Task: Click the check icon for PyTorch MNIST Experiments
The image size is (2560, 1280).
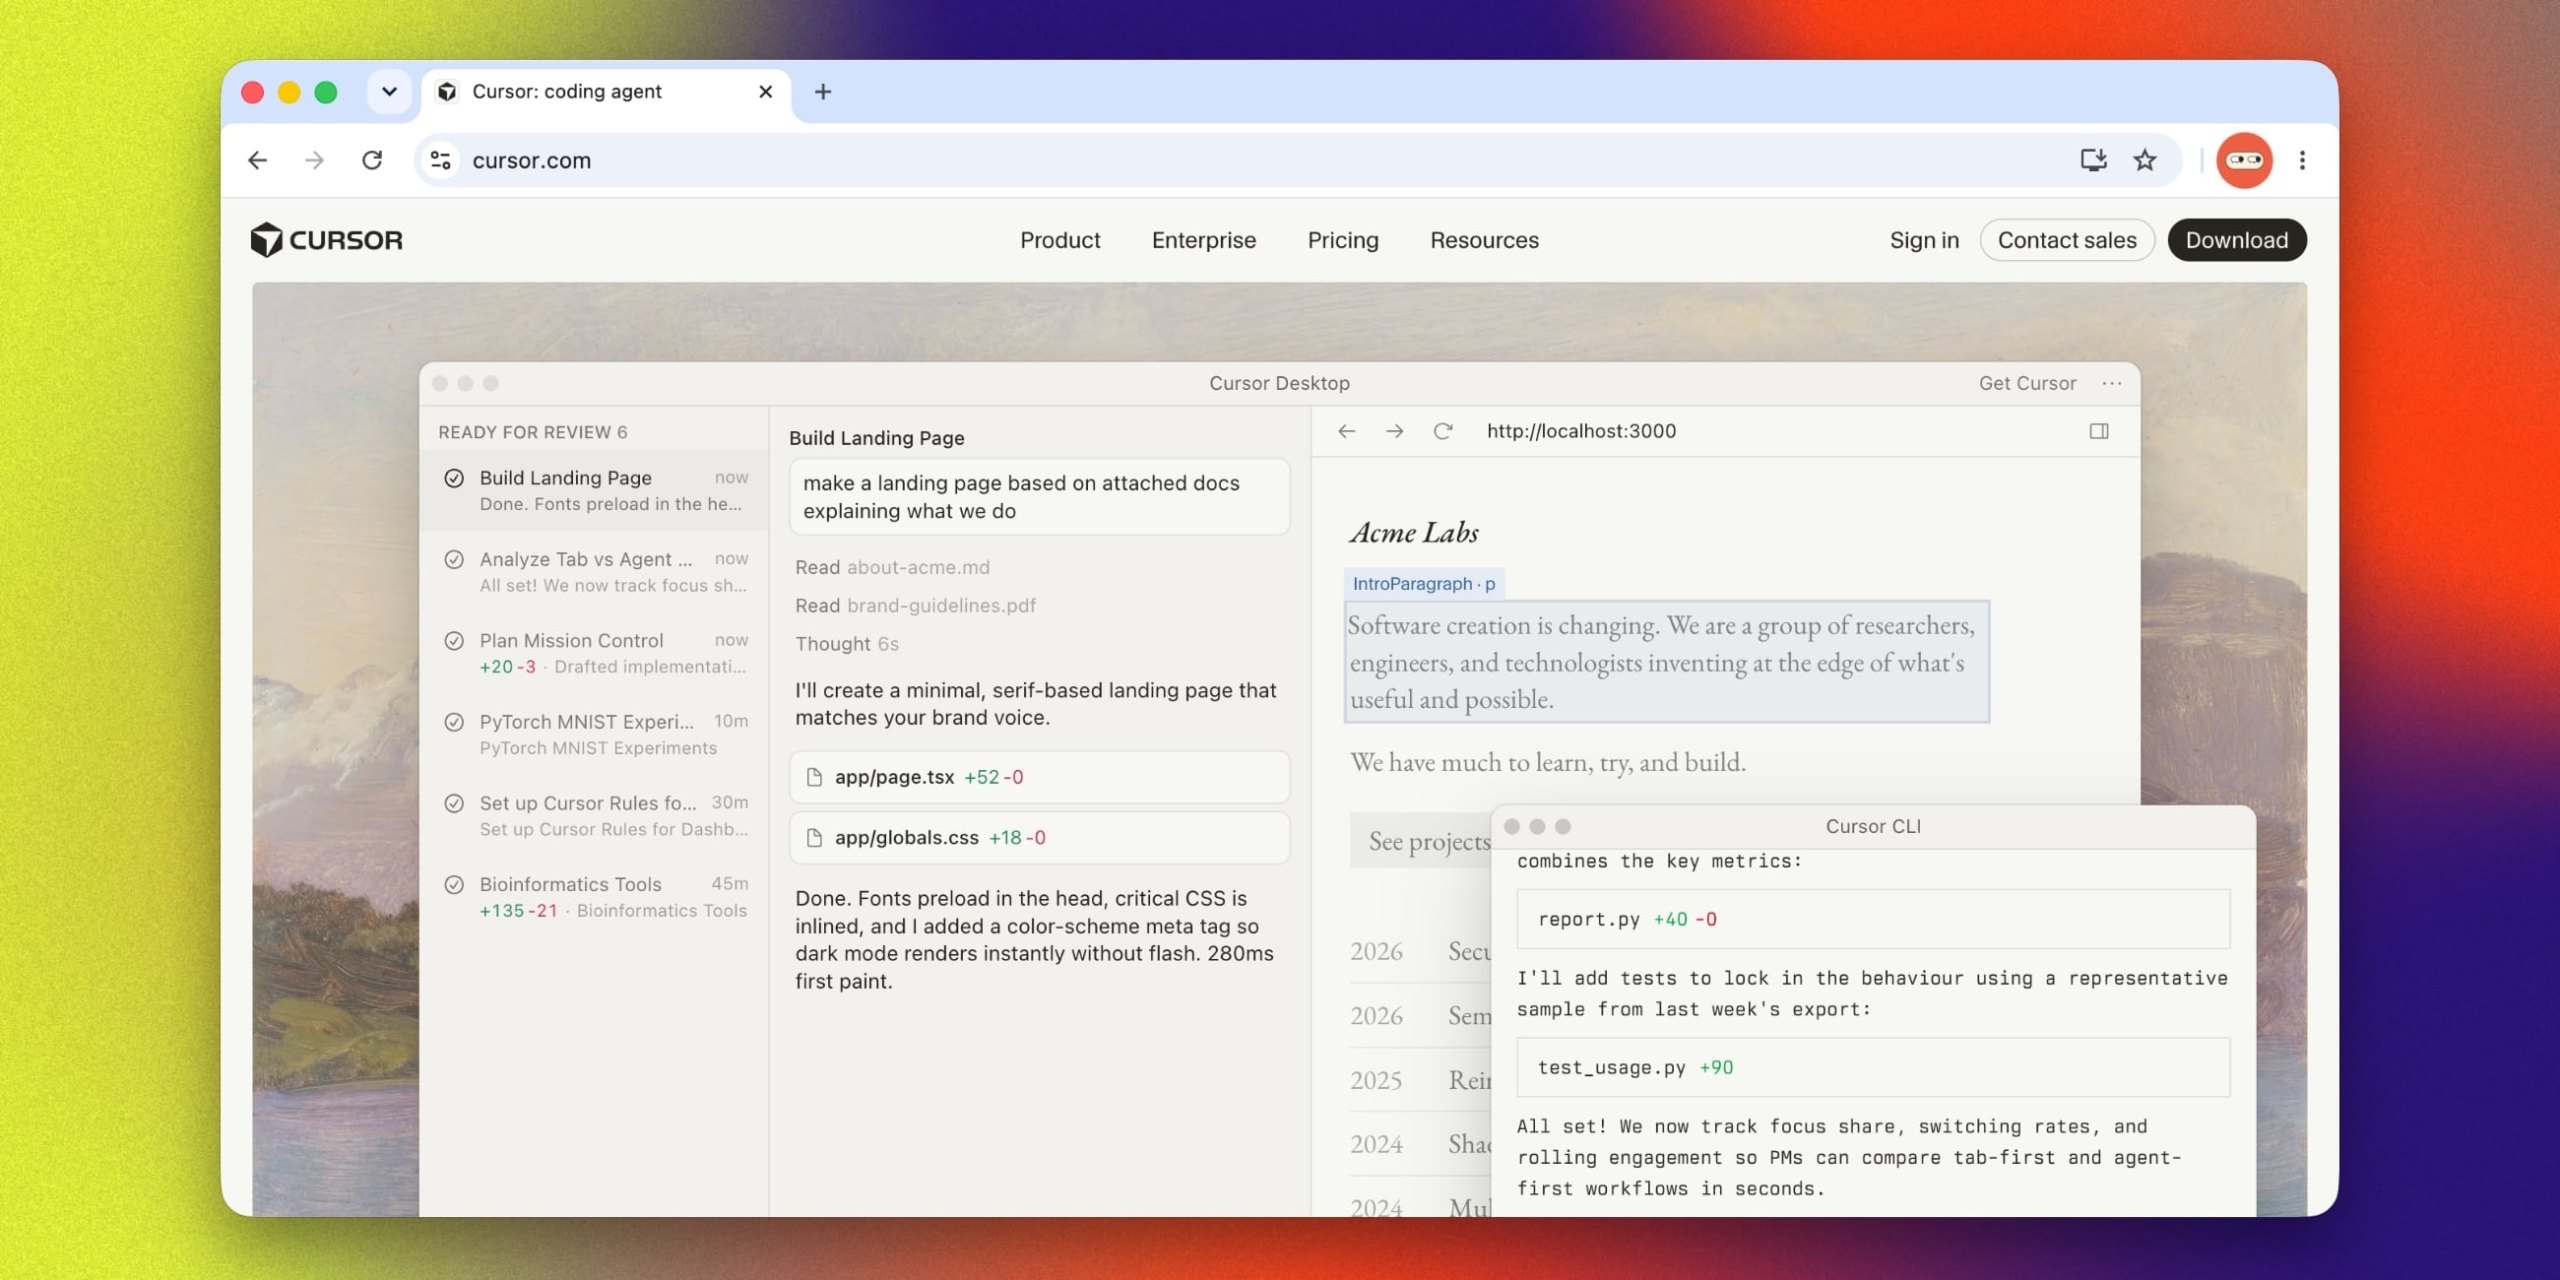Action: coord(454,722)
